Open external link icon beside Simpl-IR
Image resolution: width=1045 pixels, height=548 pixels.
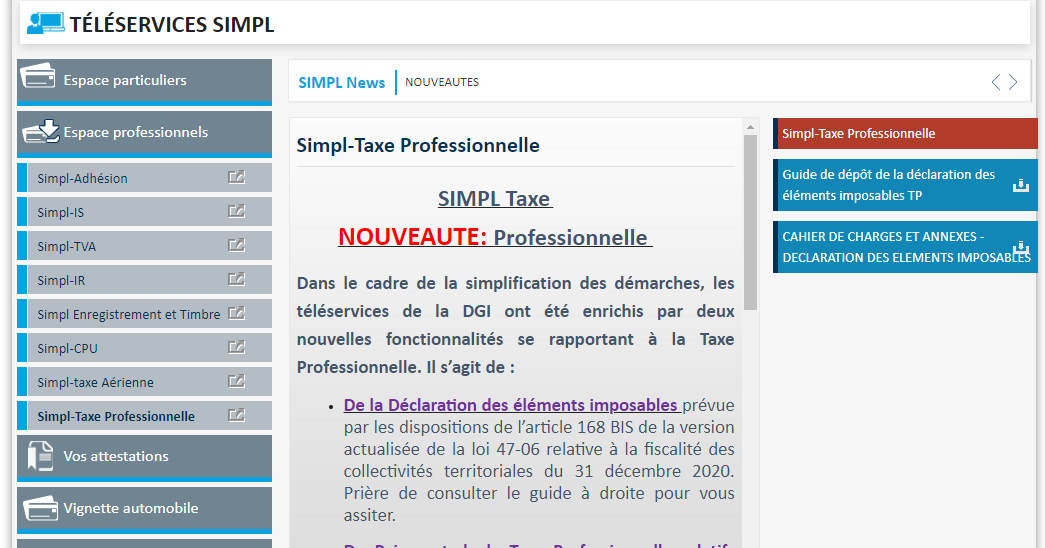[236, 280]
